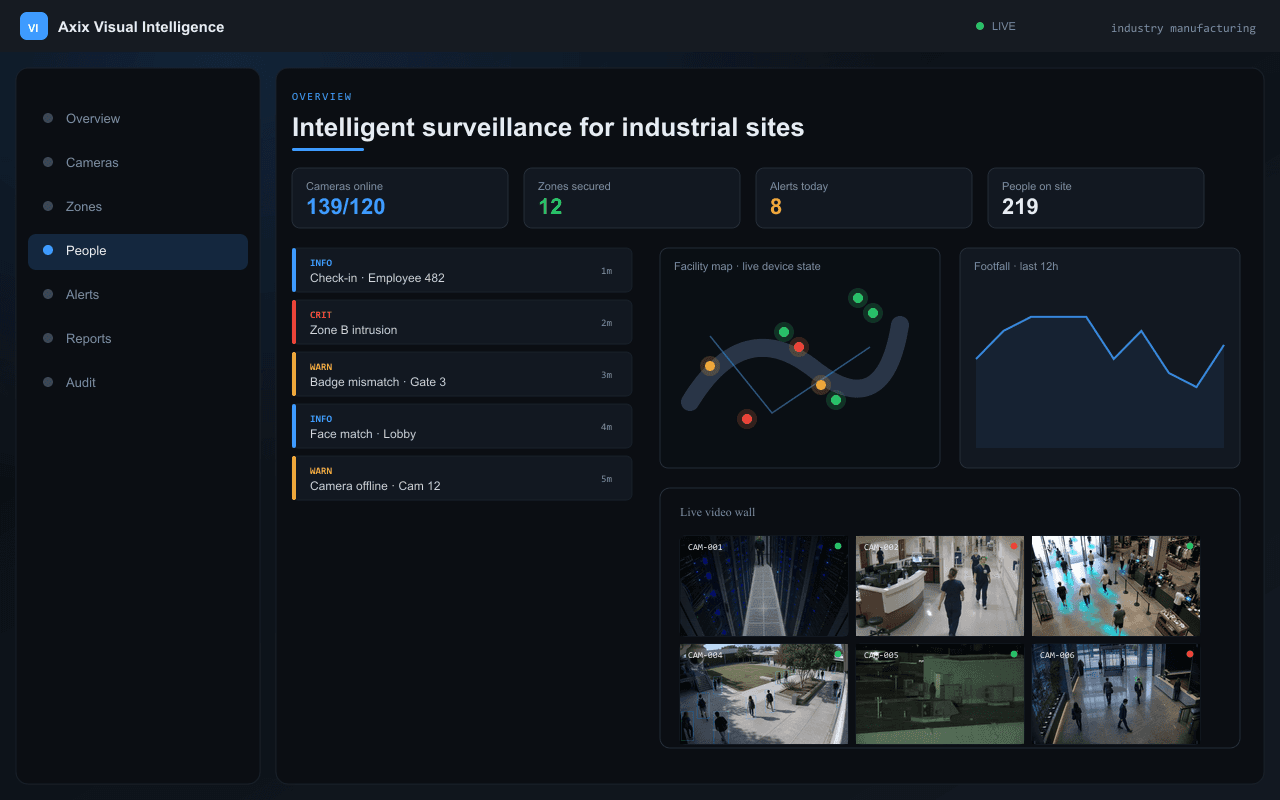Click the red status dot on CAM-002 feed
The height and width of the screenshot is (800, 1280).
[x=1014, y=546]
